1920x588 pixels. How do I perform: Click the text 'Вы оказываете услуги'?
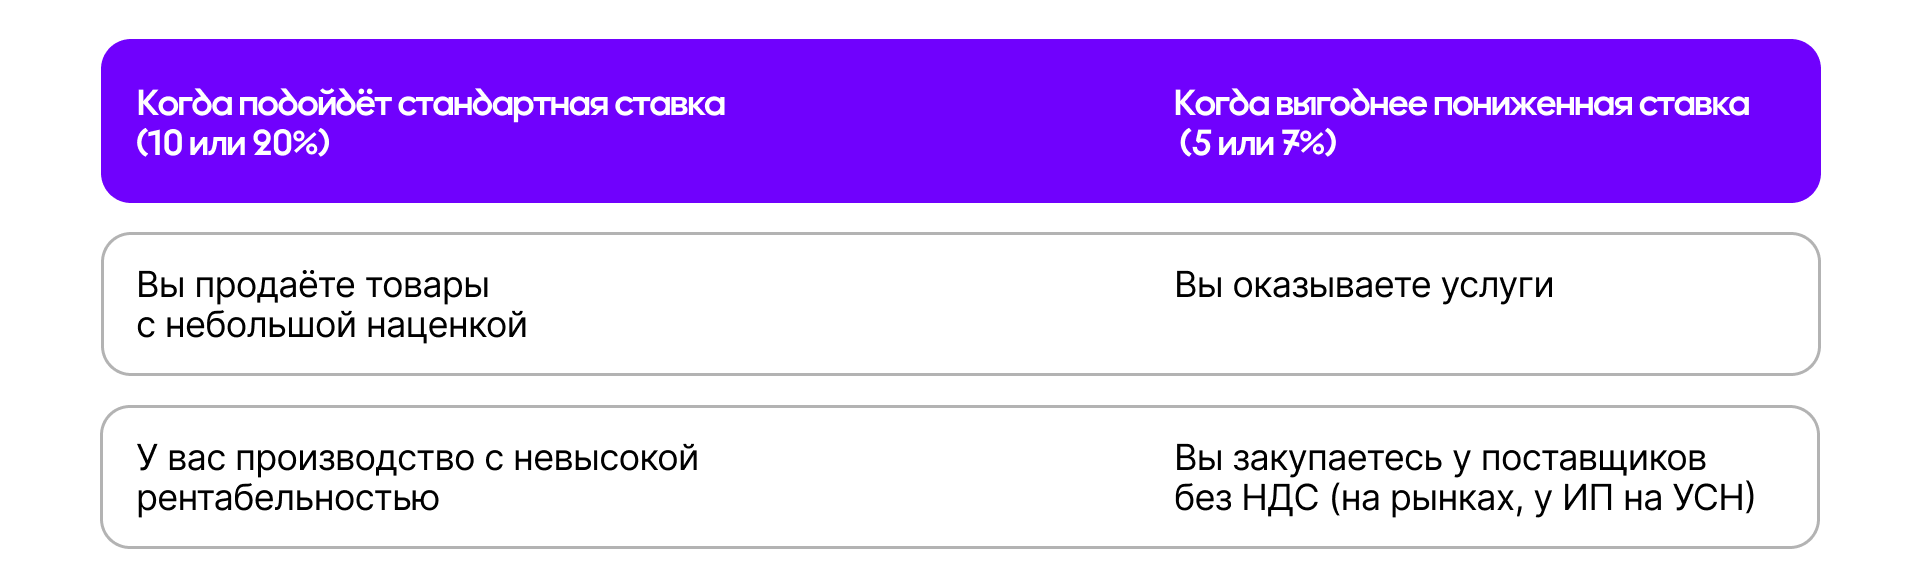[x=1364, y=286]
